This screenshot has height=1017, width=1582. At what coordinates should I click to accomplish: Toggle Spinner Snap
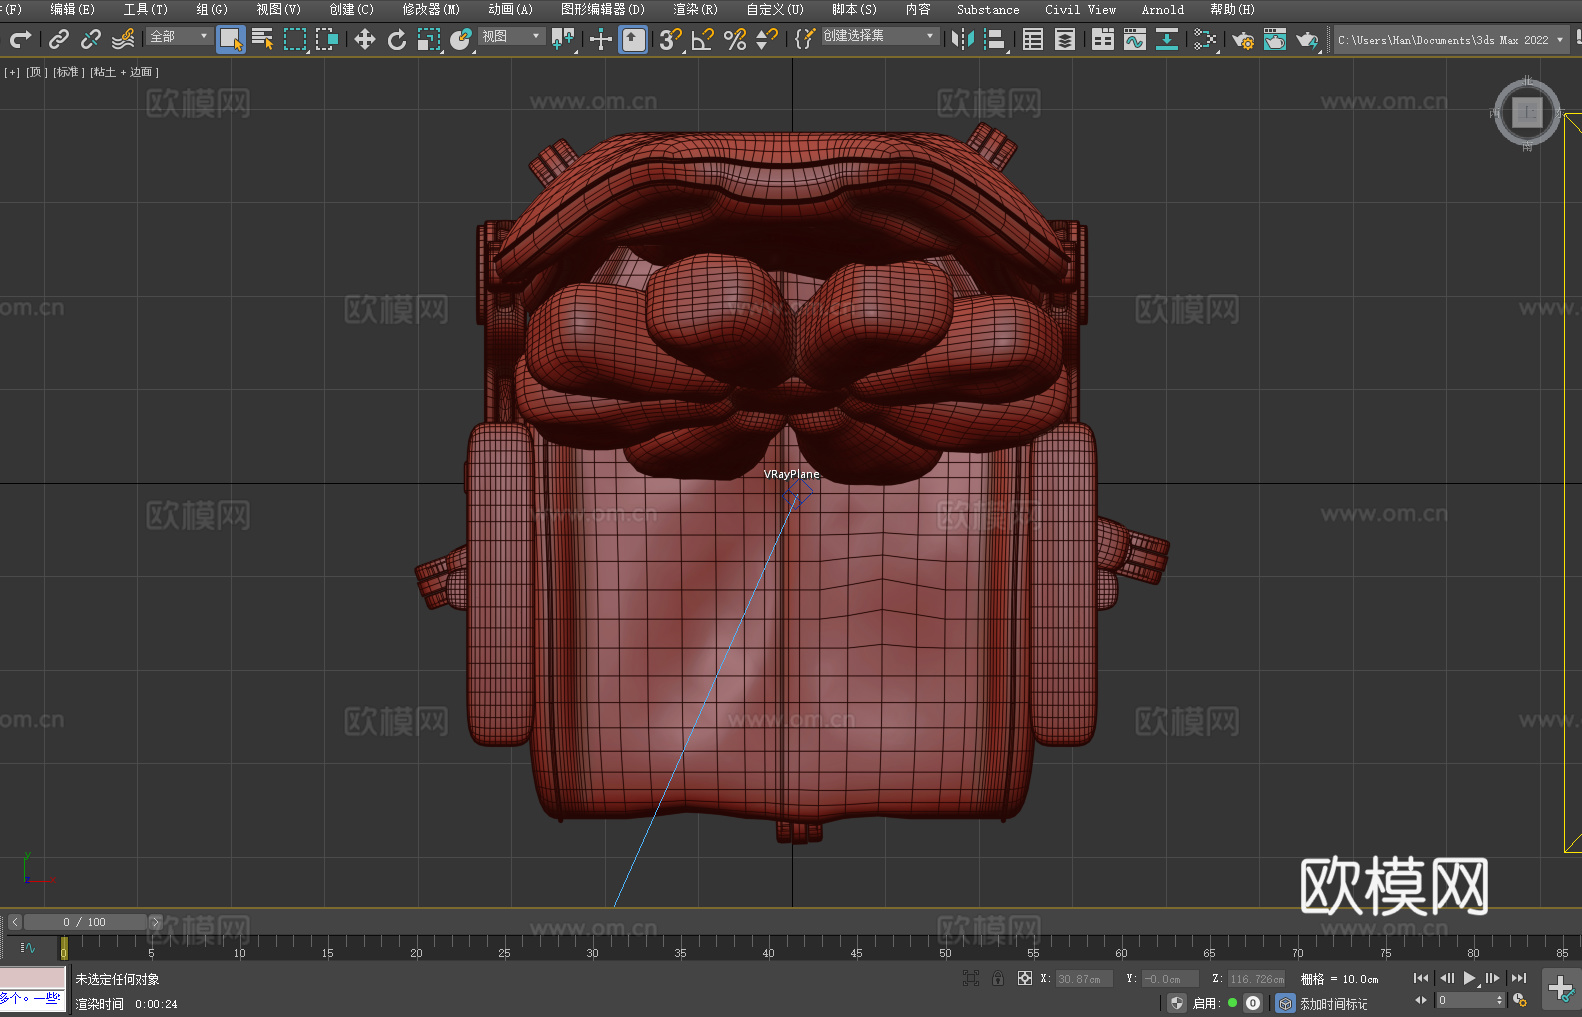click(x=767, y=39)
